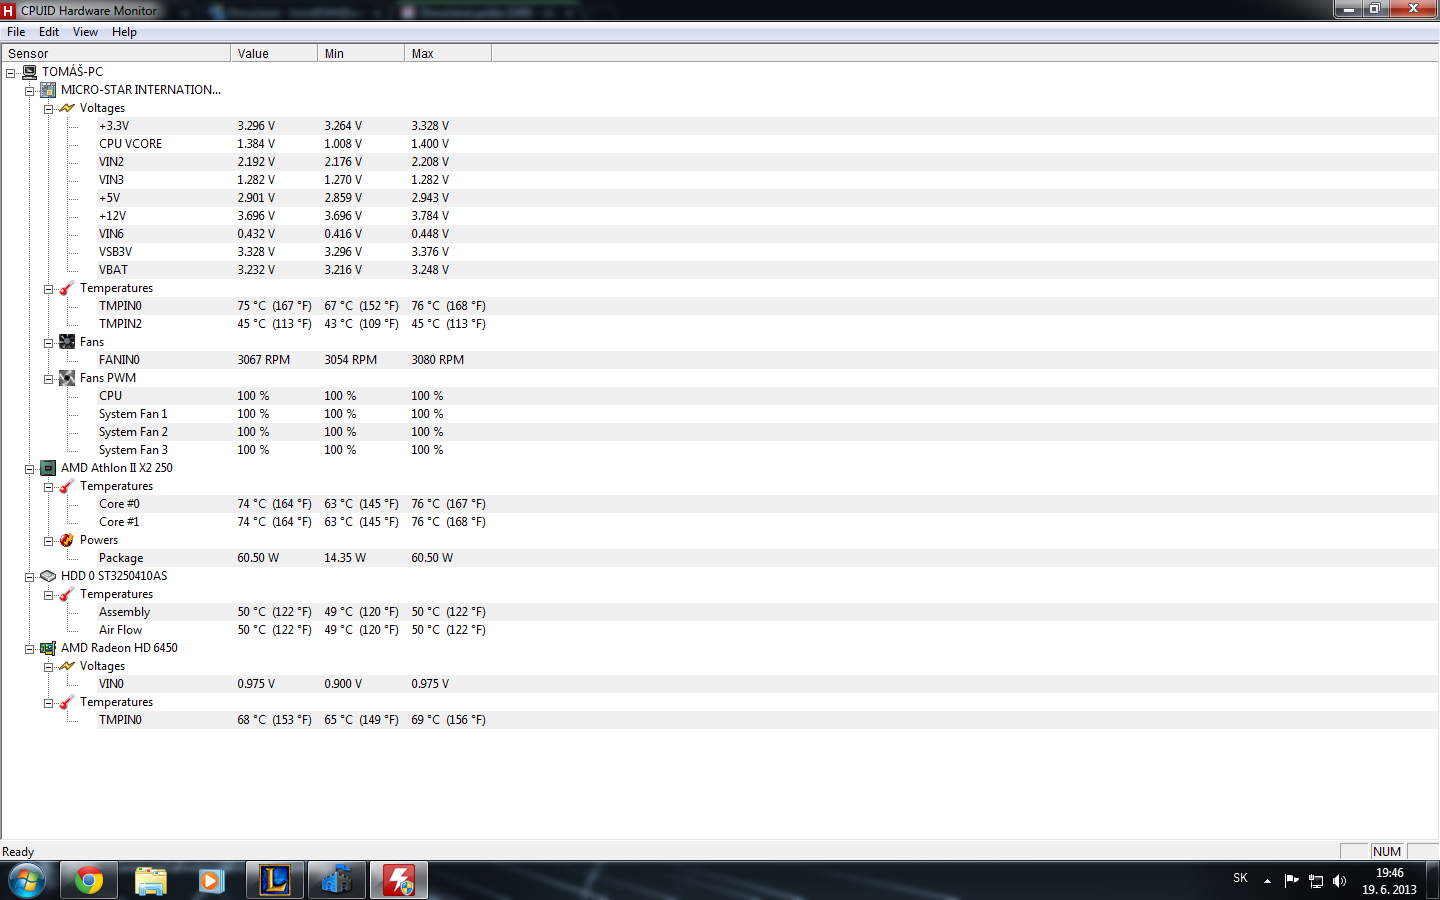Click the NUM indicator in status bar
1440x900 pixels.
pyautogui.click(x=1387, y=852)
